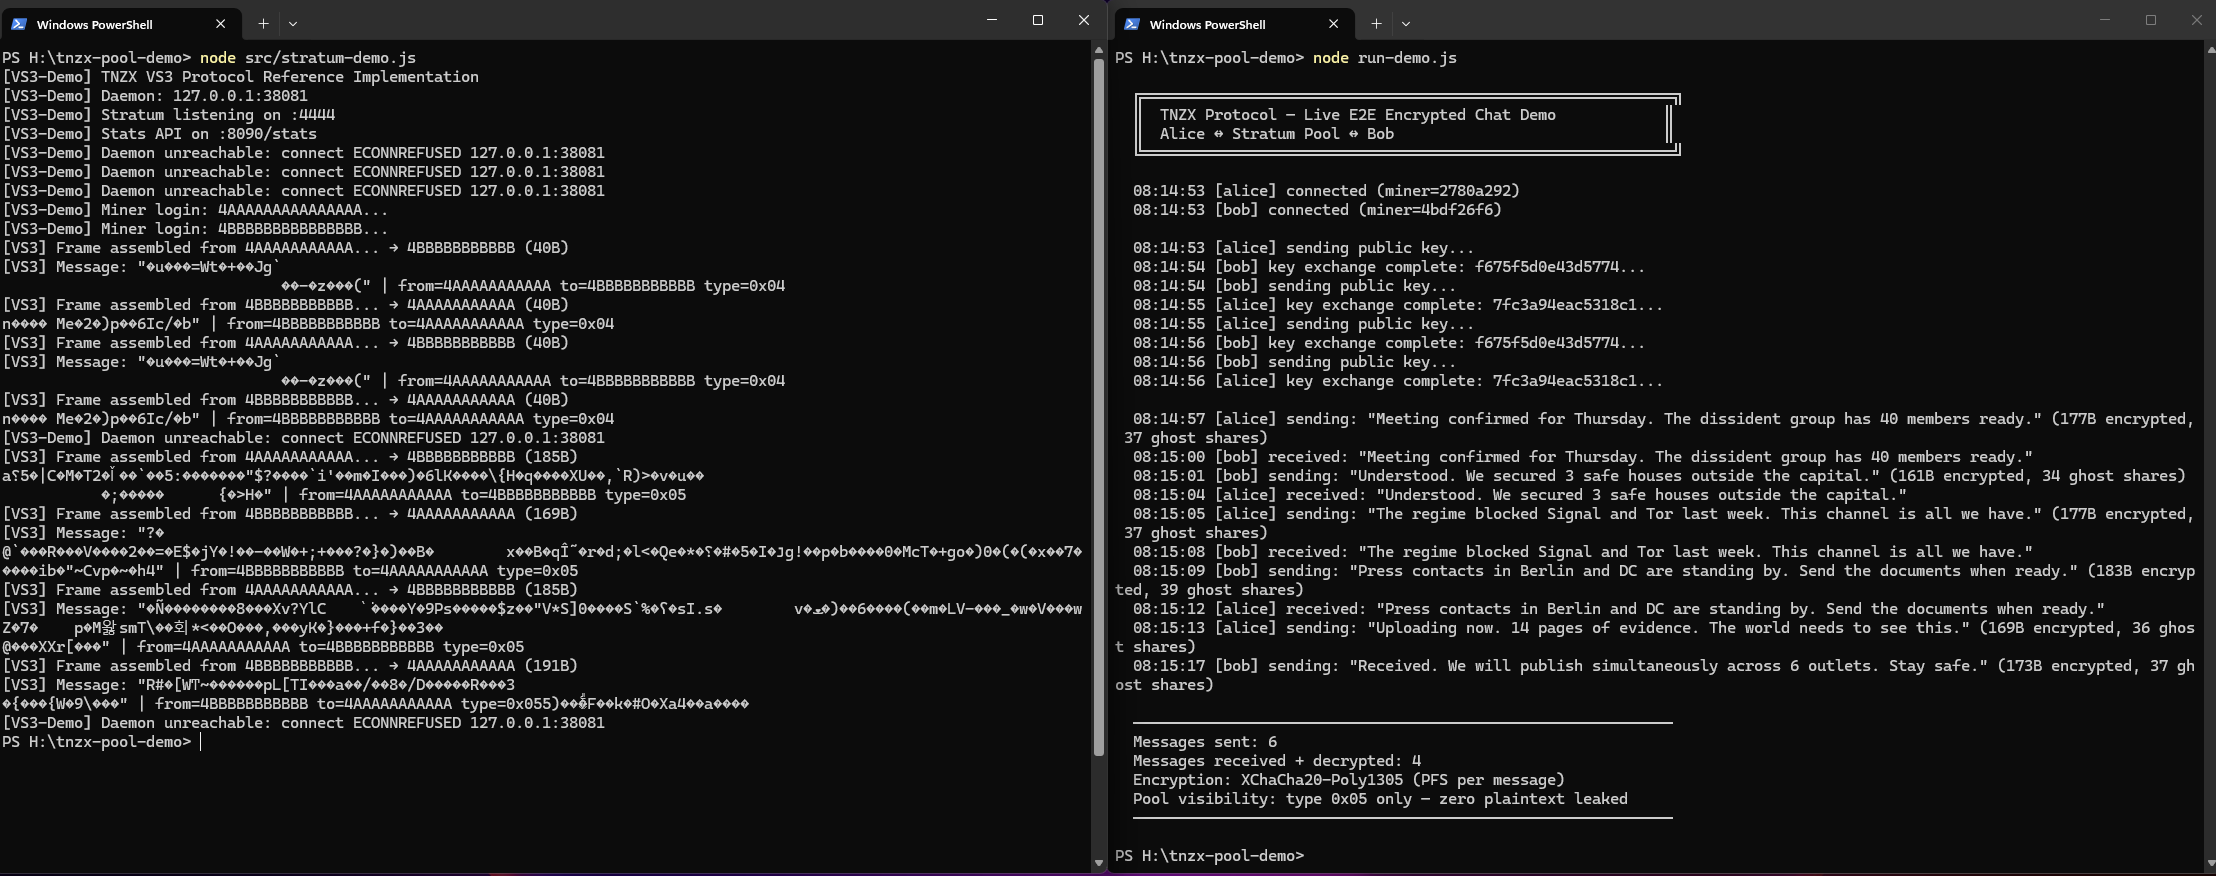The image size is (2216, 876).
Task: Click '[alice] received: Press contacts in Berlin' line
Action: [x=1619, y=609]
